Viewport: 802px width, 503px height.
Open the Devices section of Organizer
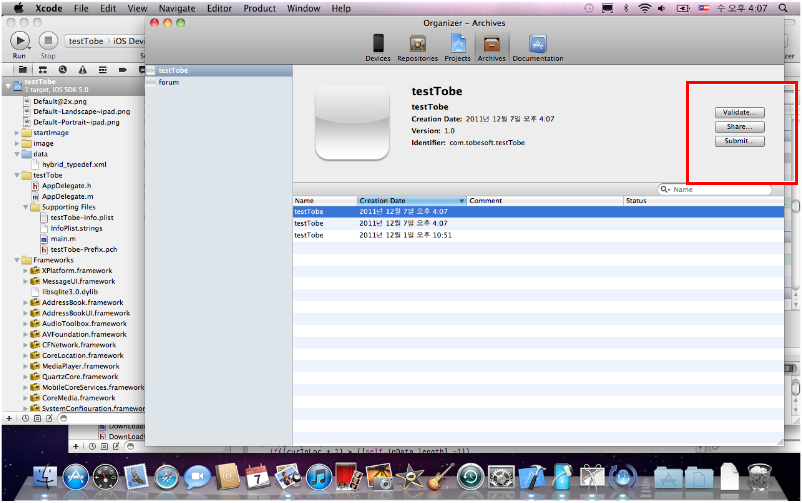(378, 48)
